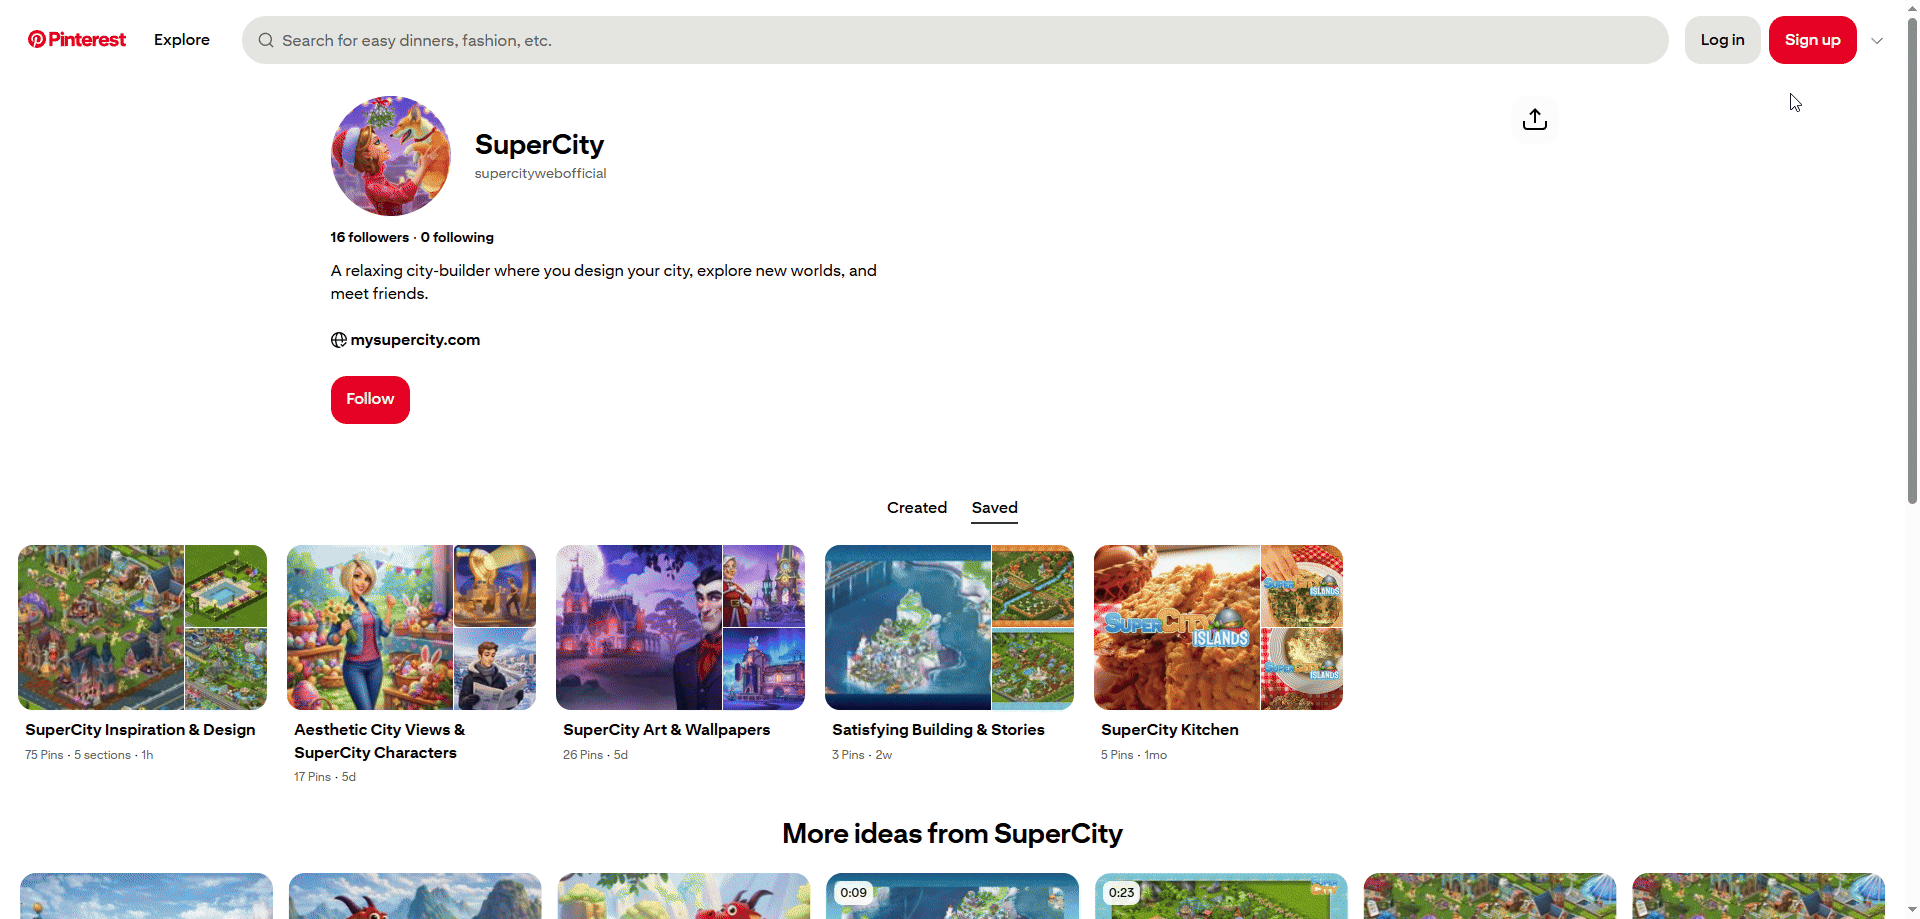Open Satisfying Building & Stories board
This screenshot has width=1920, height=919.
point(949,628)
